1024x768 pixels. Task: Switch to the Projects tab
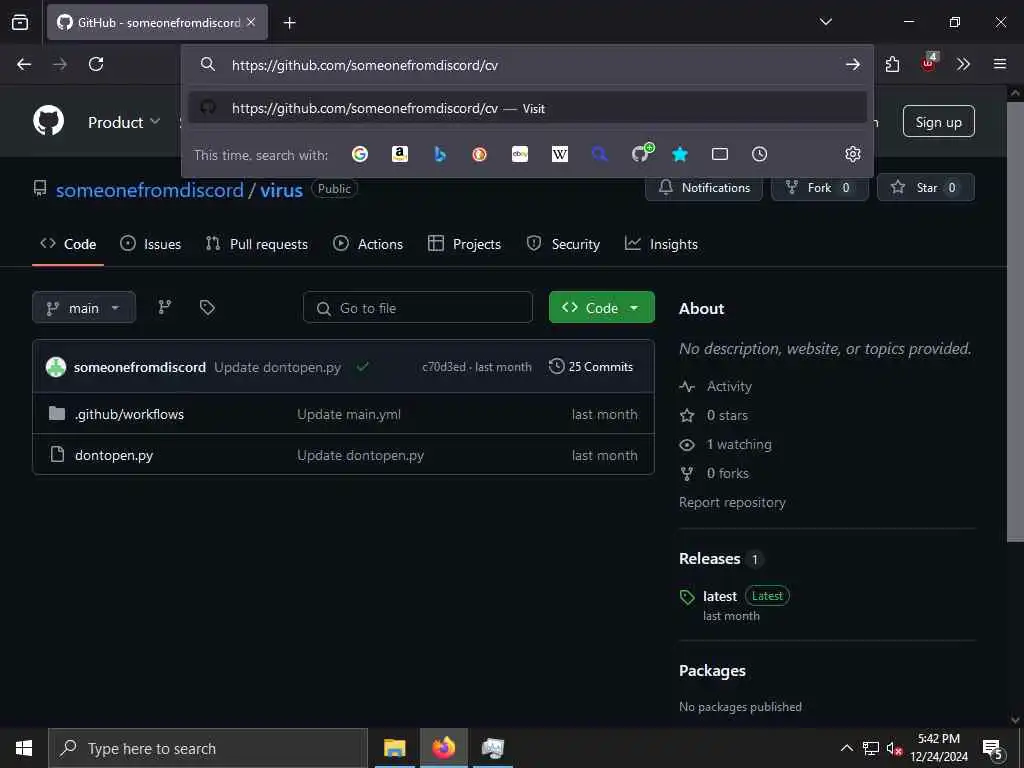464,244
